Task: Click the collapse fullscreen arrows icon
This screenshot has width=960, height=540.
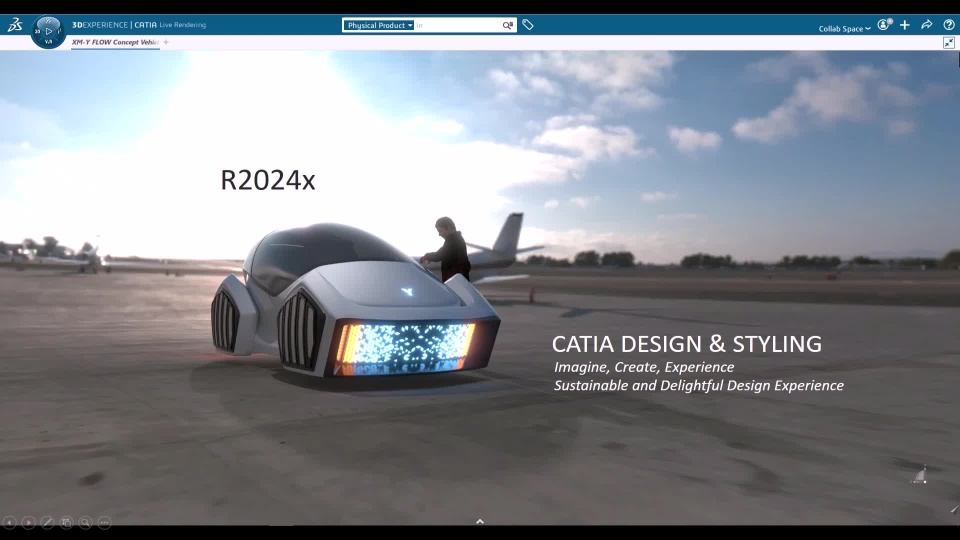Action: [x=948, y=42]
